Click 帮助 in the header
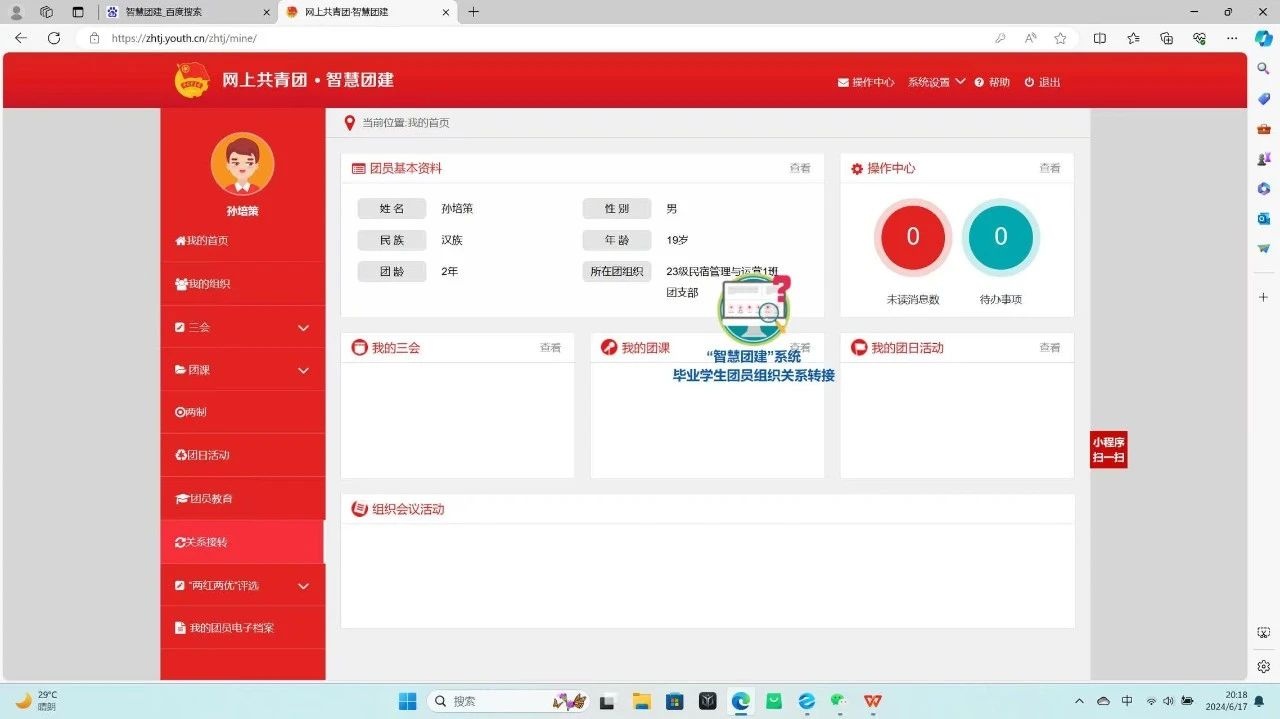This screenshot has height=719, width=1280. coord(992,82)
